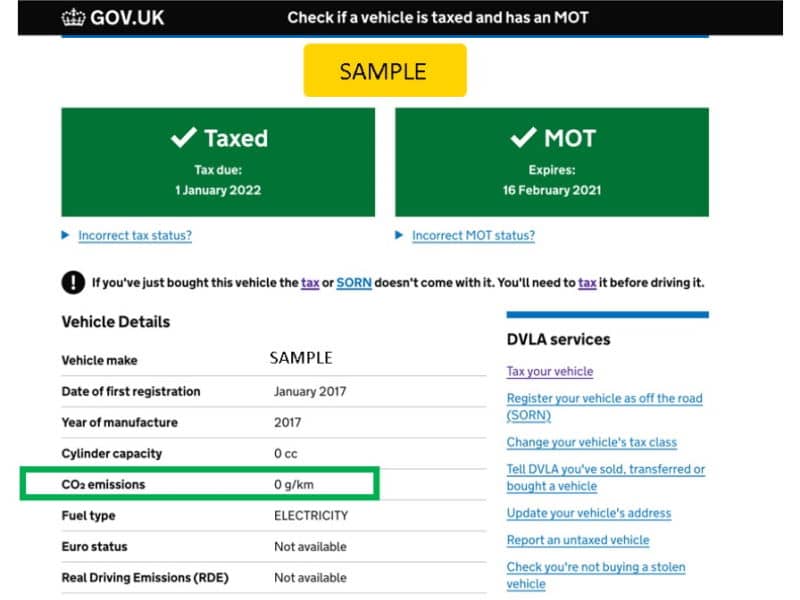Click the 'January 2017' registration value

point(310,391)
